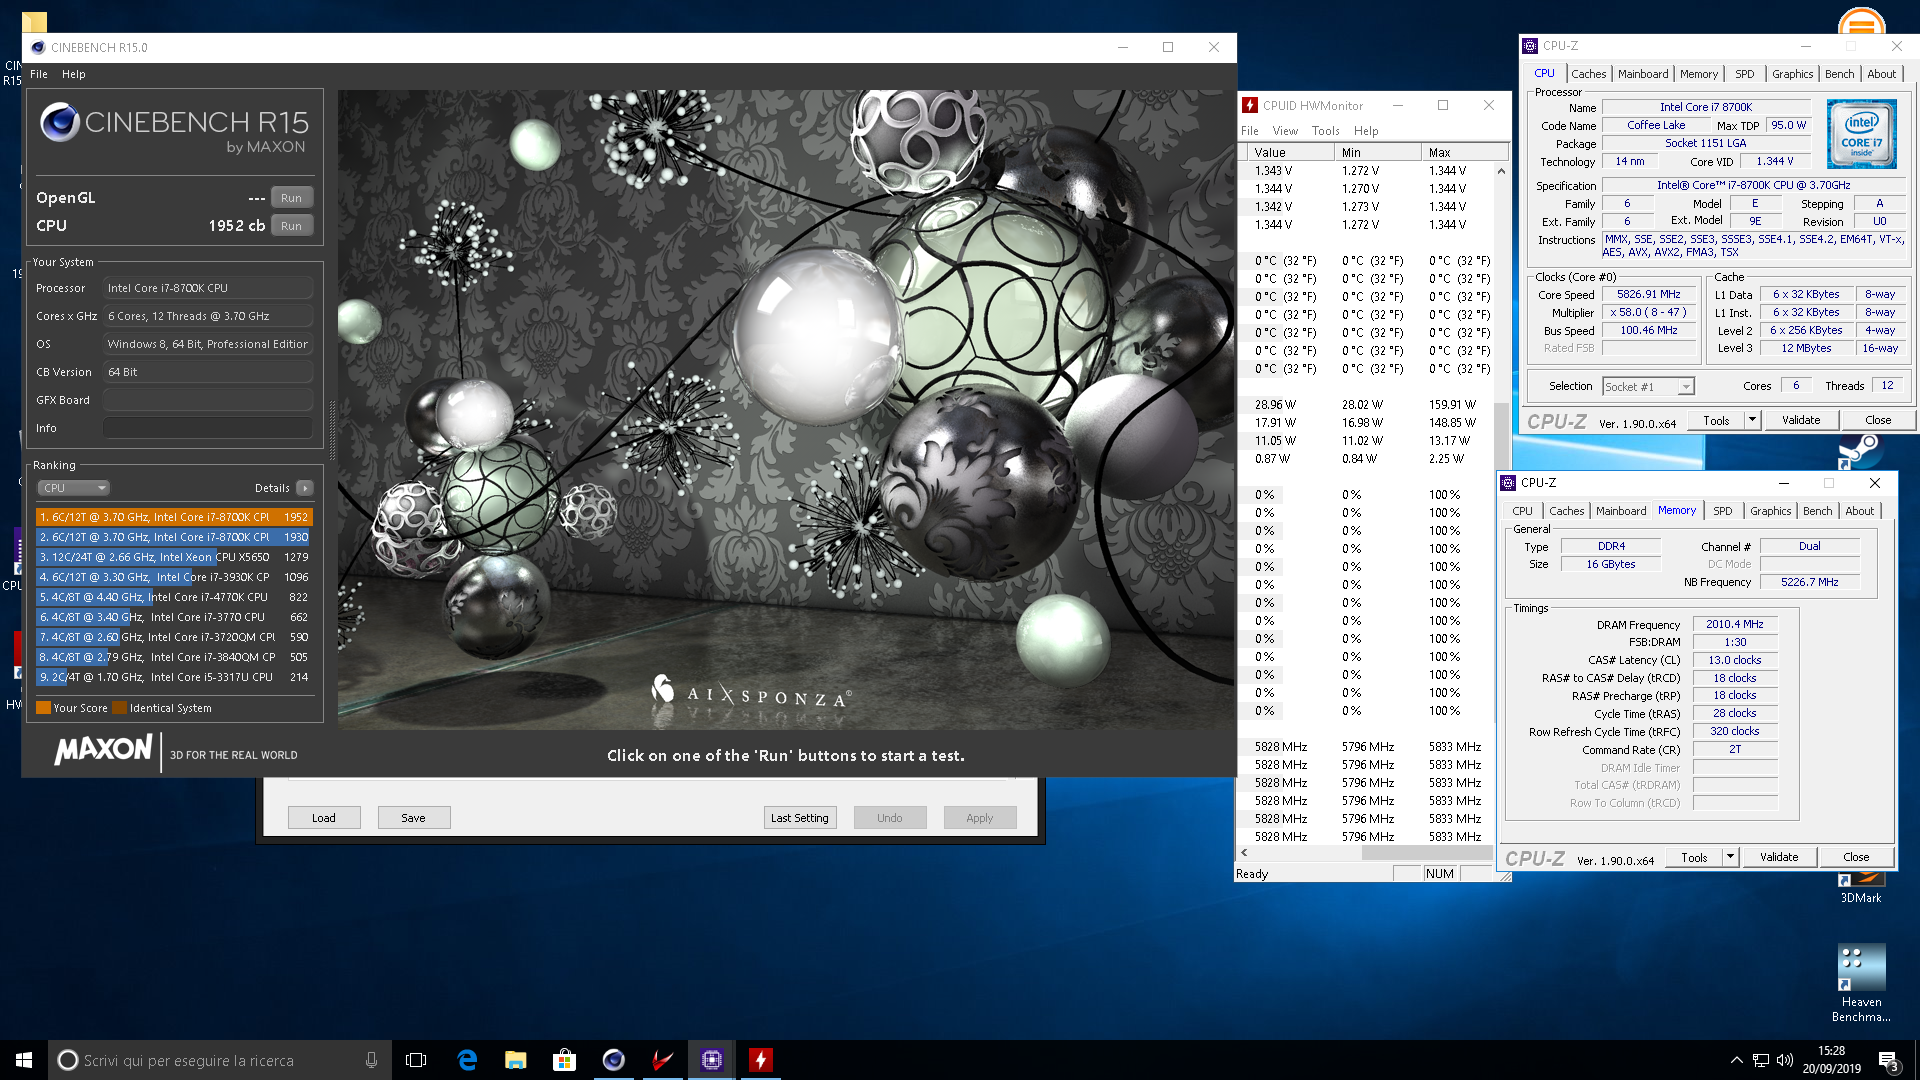Viewport: 1920px width, 1080px height.
Task: Launch Microsoft Edge from the taskbar
Action: [x=467, y=1060]
